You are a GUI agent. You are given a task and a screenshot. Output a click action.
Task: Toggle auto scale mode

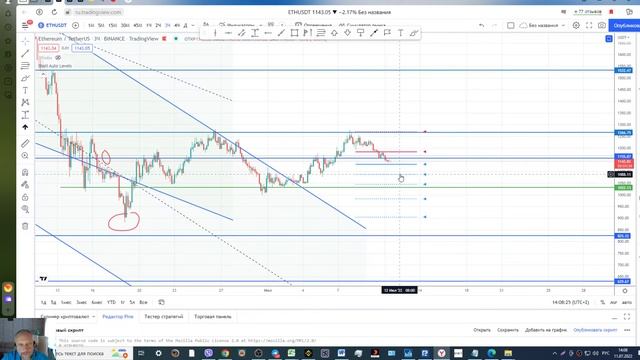pyautogui.click(x=627, y=302)
